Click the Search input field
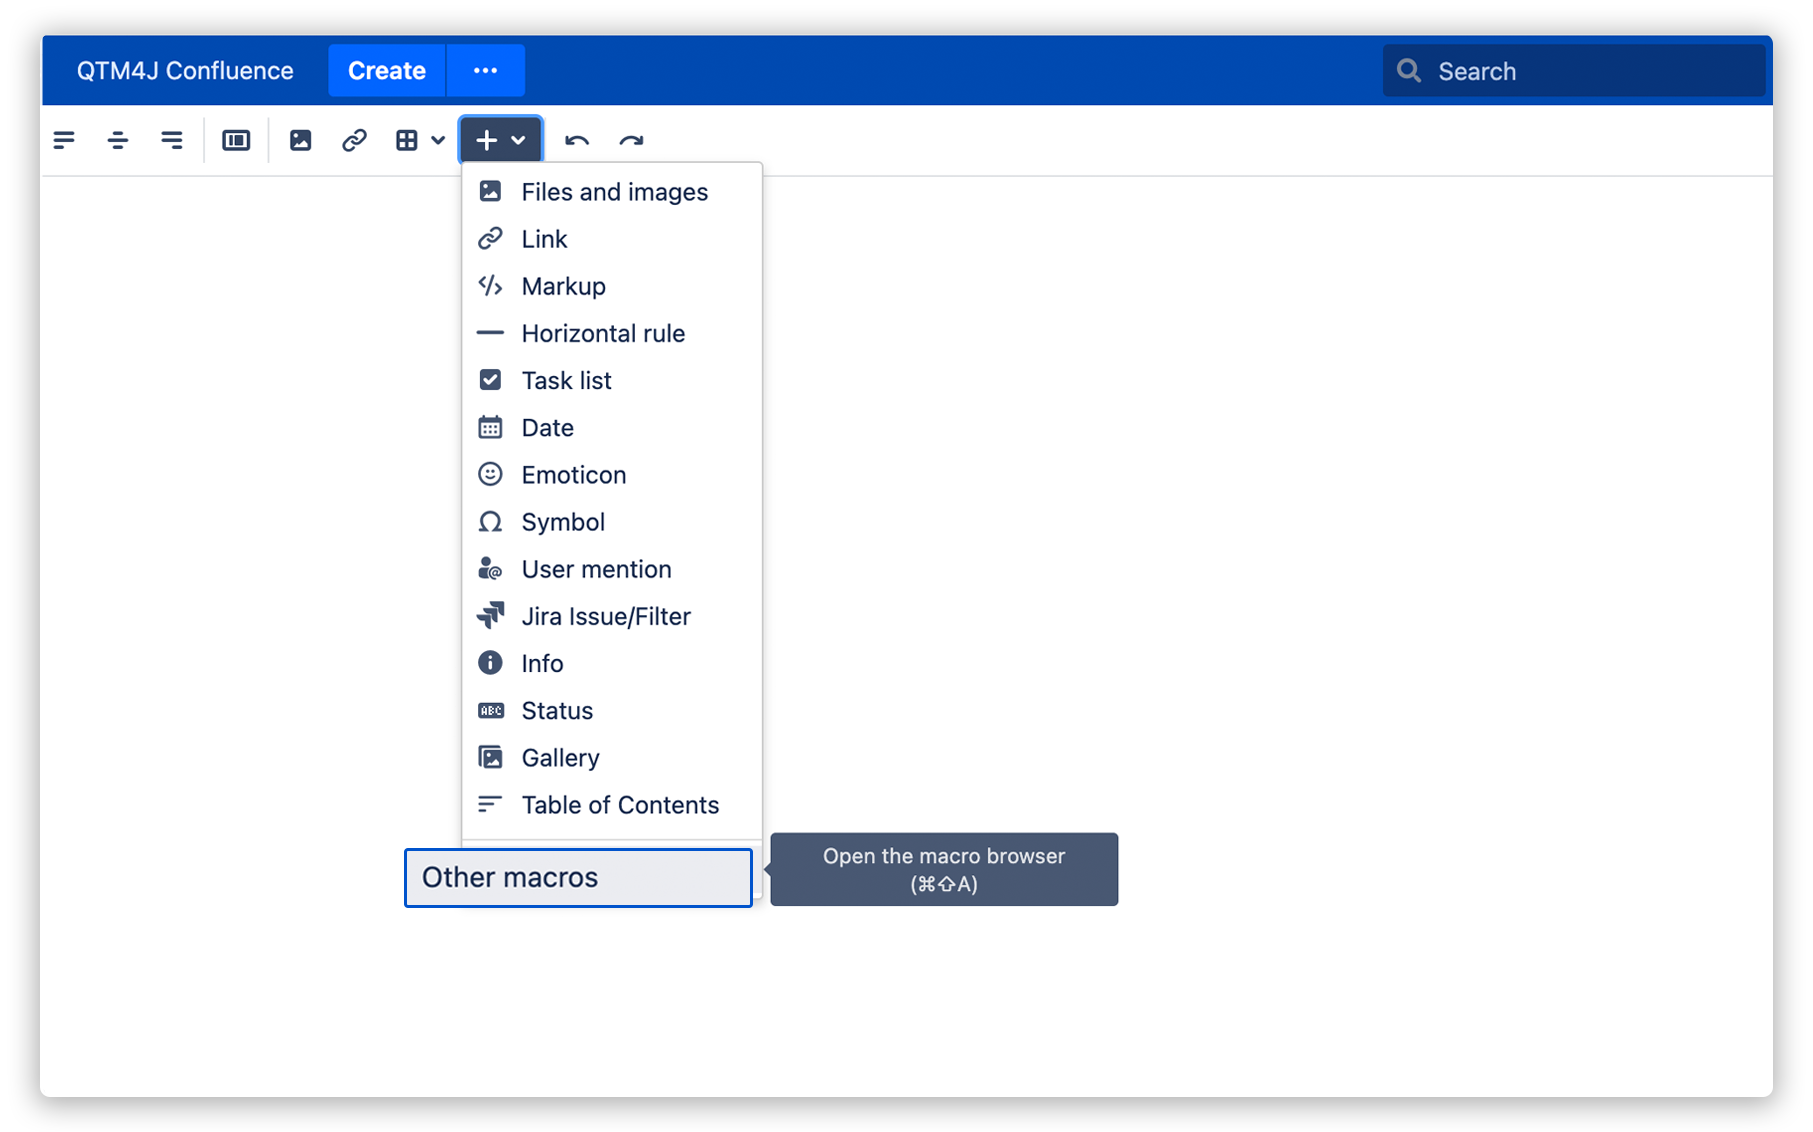 point(1574,71)
